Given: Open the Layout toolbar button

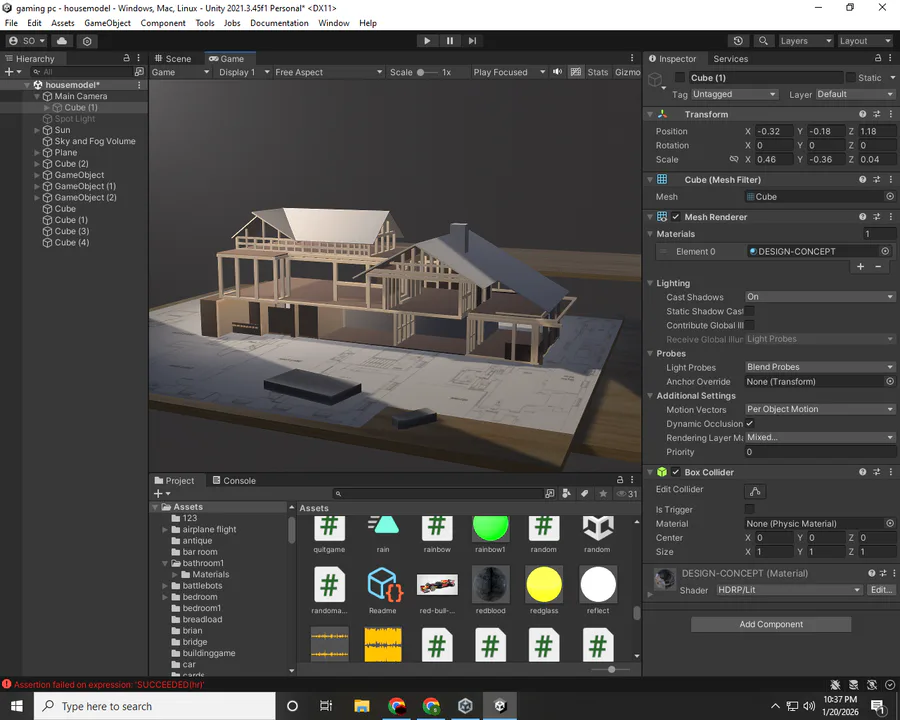Looking at the screenshot, I should [x=864, y=41].
